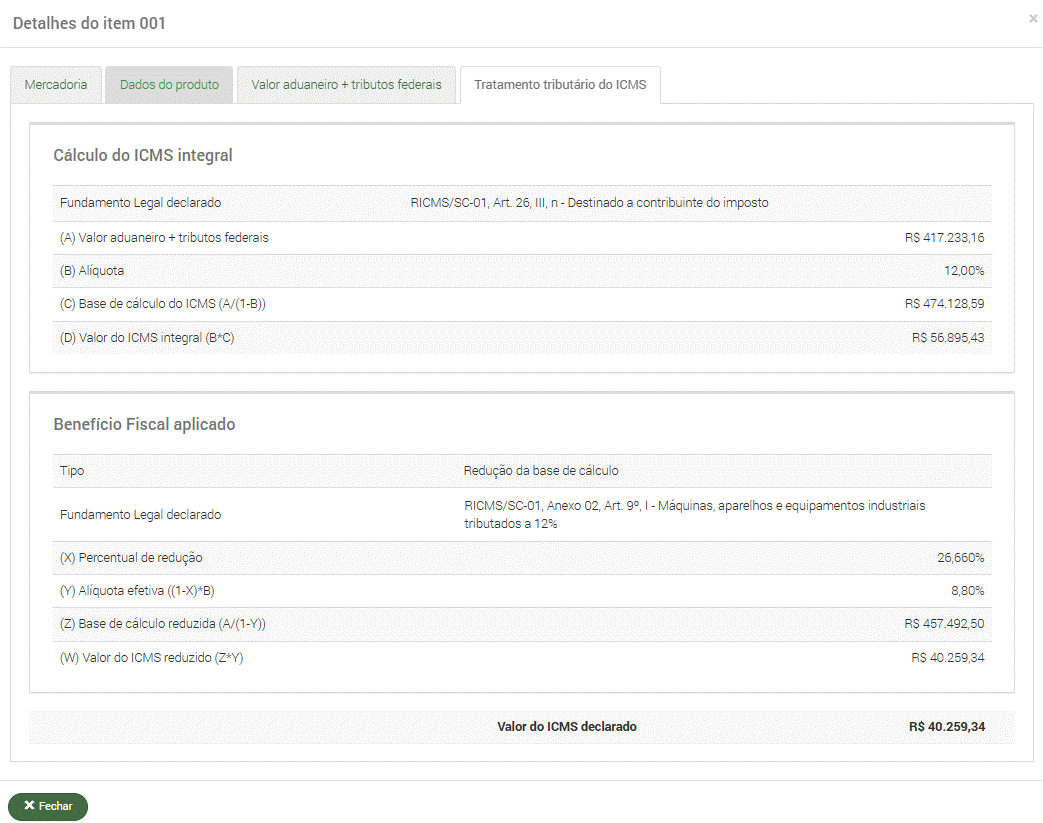
Task: Click the 12,00% Alíquota value
Action: click(x=964, y=271)
